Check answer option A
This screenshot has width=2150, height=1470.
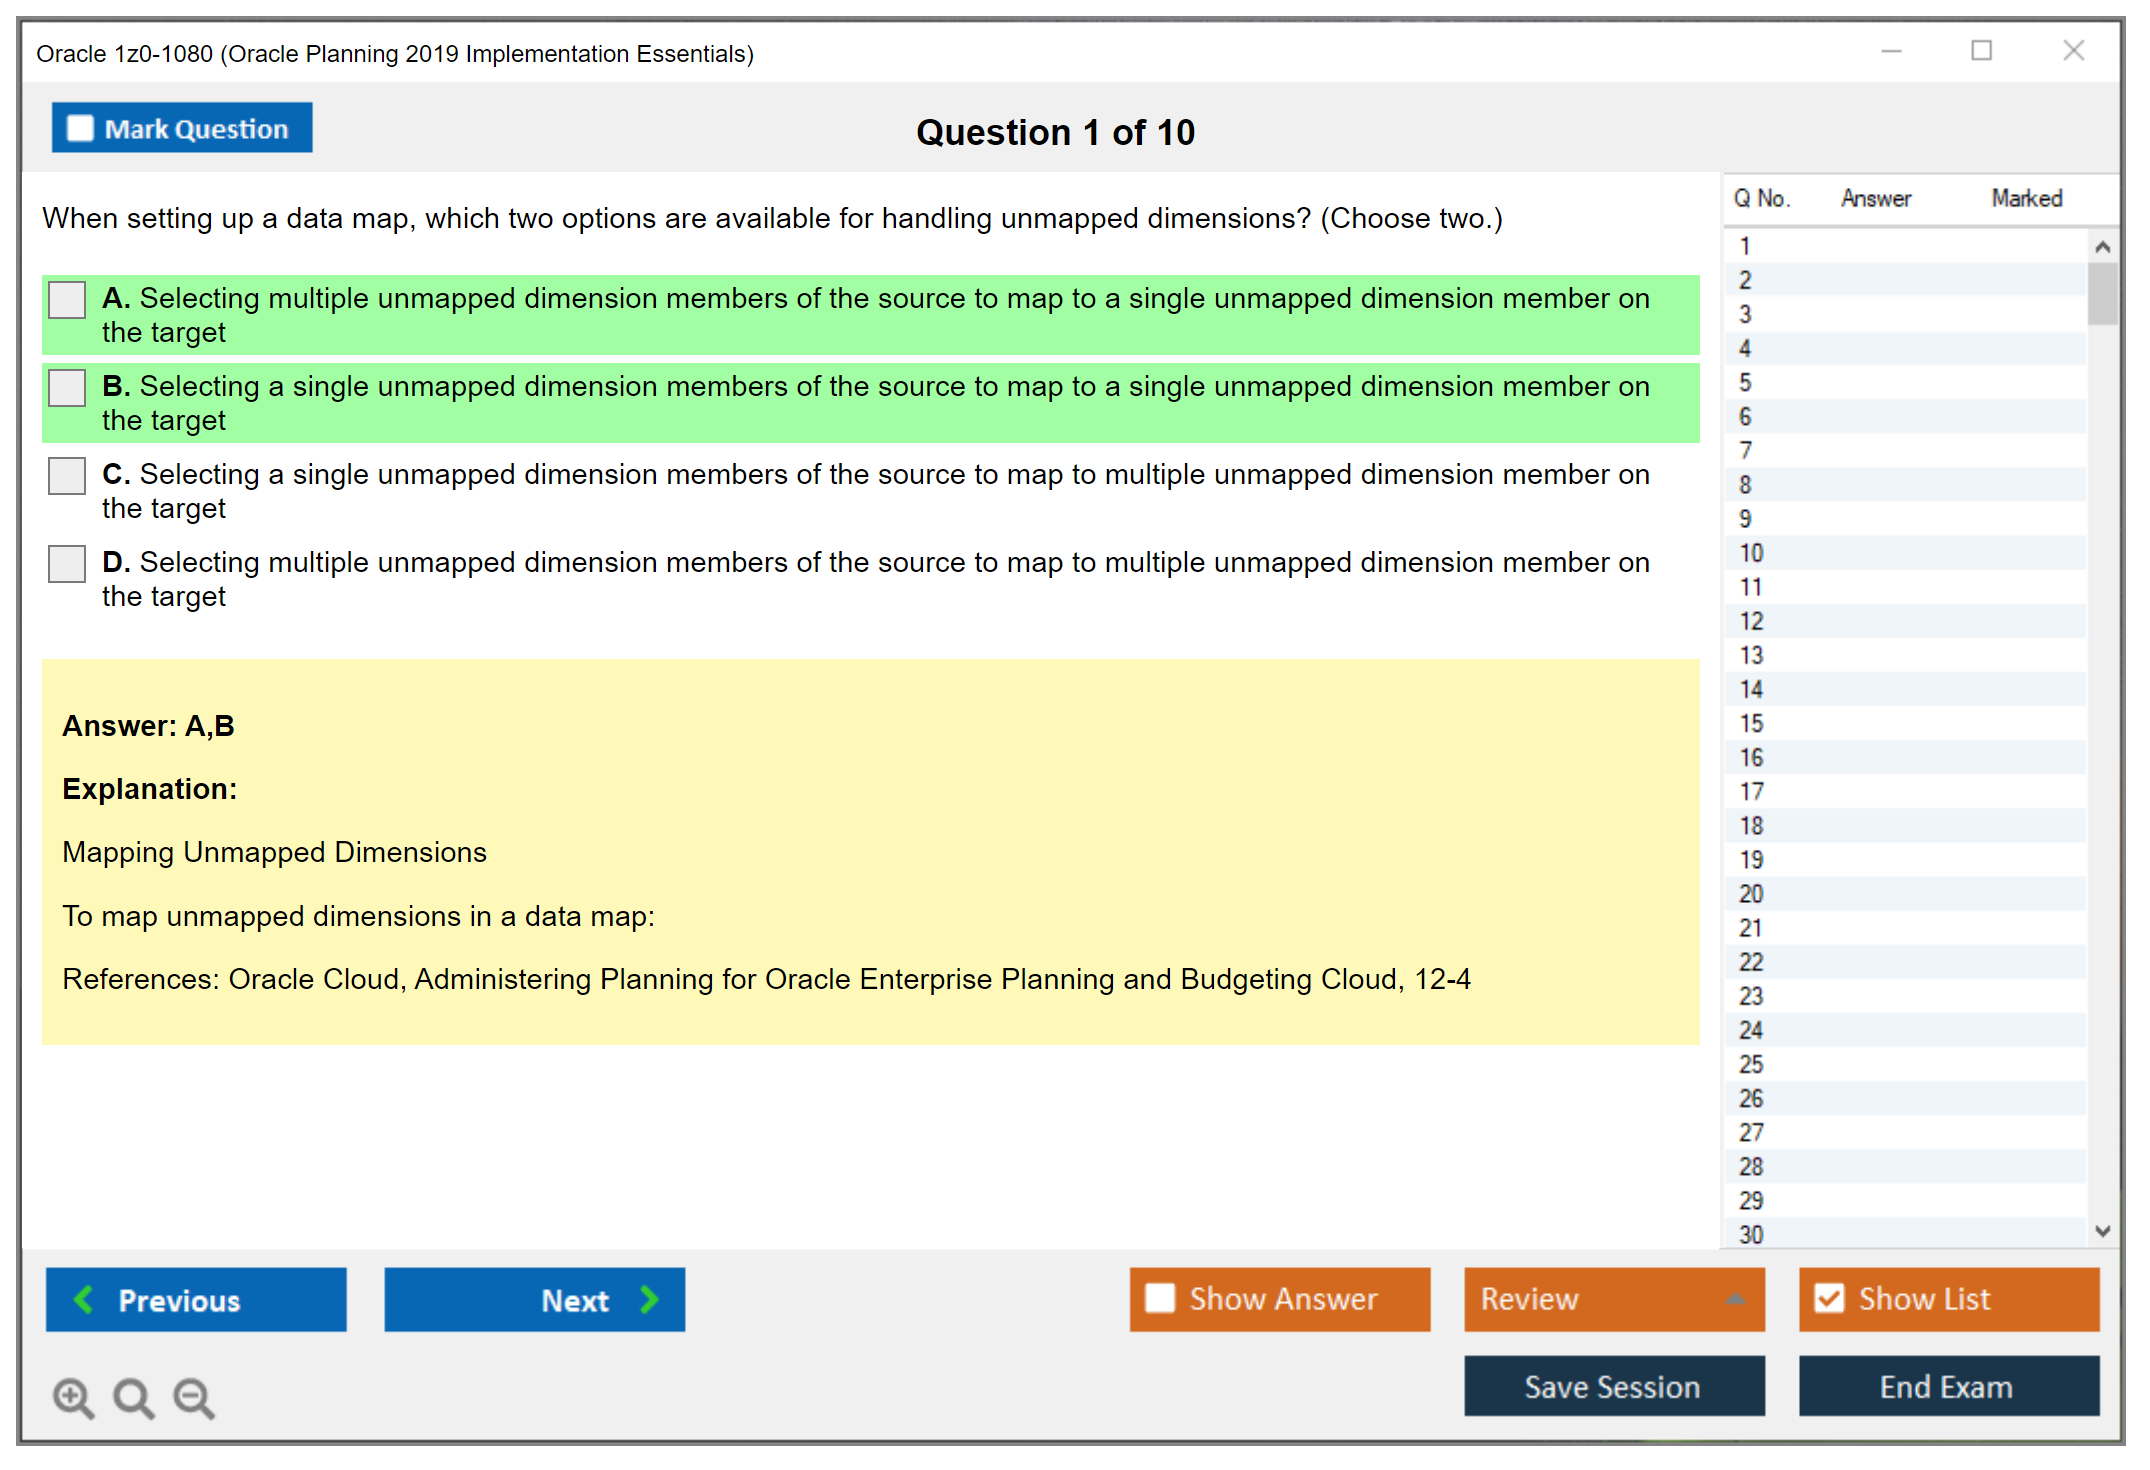[66, 299]
